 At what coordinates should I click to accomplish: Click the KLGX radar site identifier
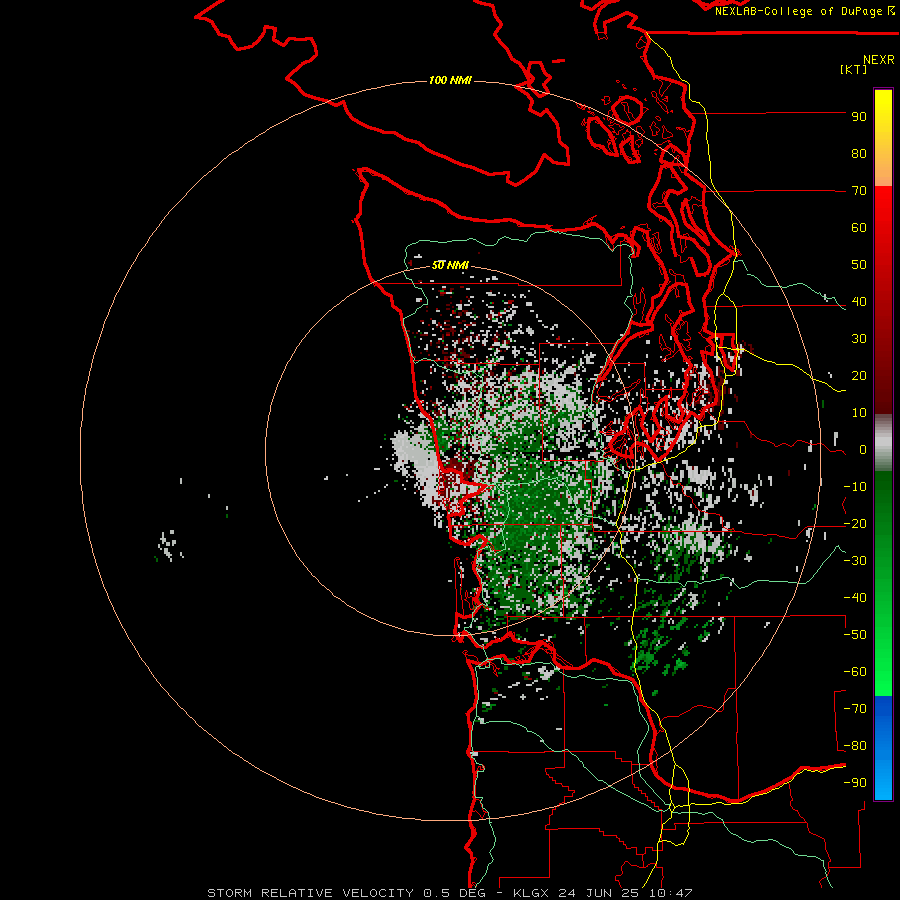tap(532, 893)
